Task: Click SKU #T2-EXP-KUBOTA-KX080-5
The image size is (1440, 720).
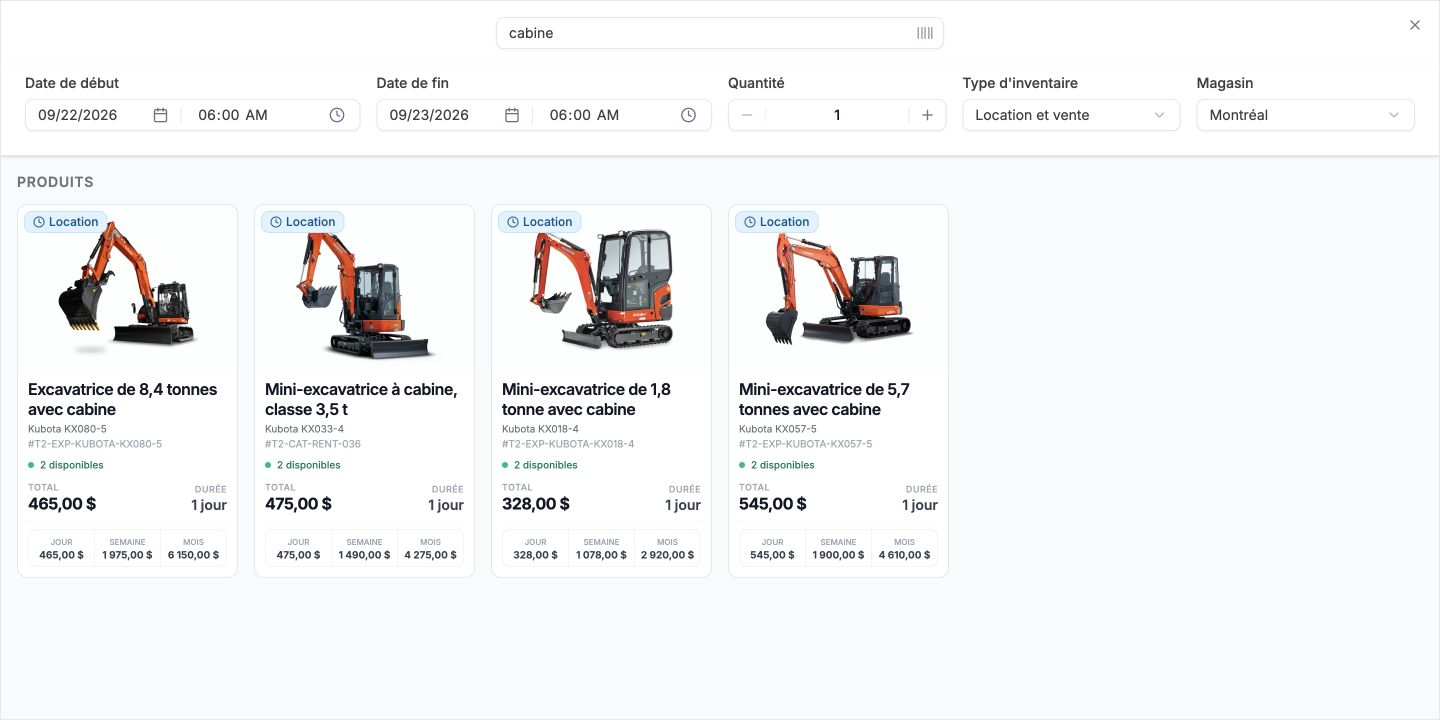Action: [x=95, y=444]
